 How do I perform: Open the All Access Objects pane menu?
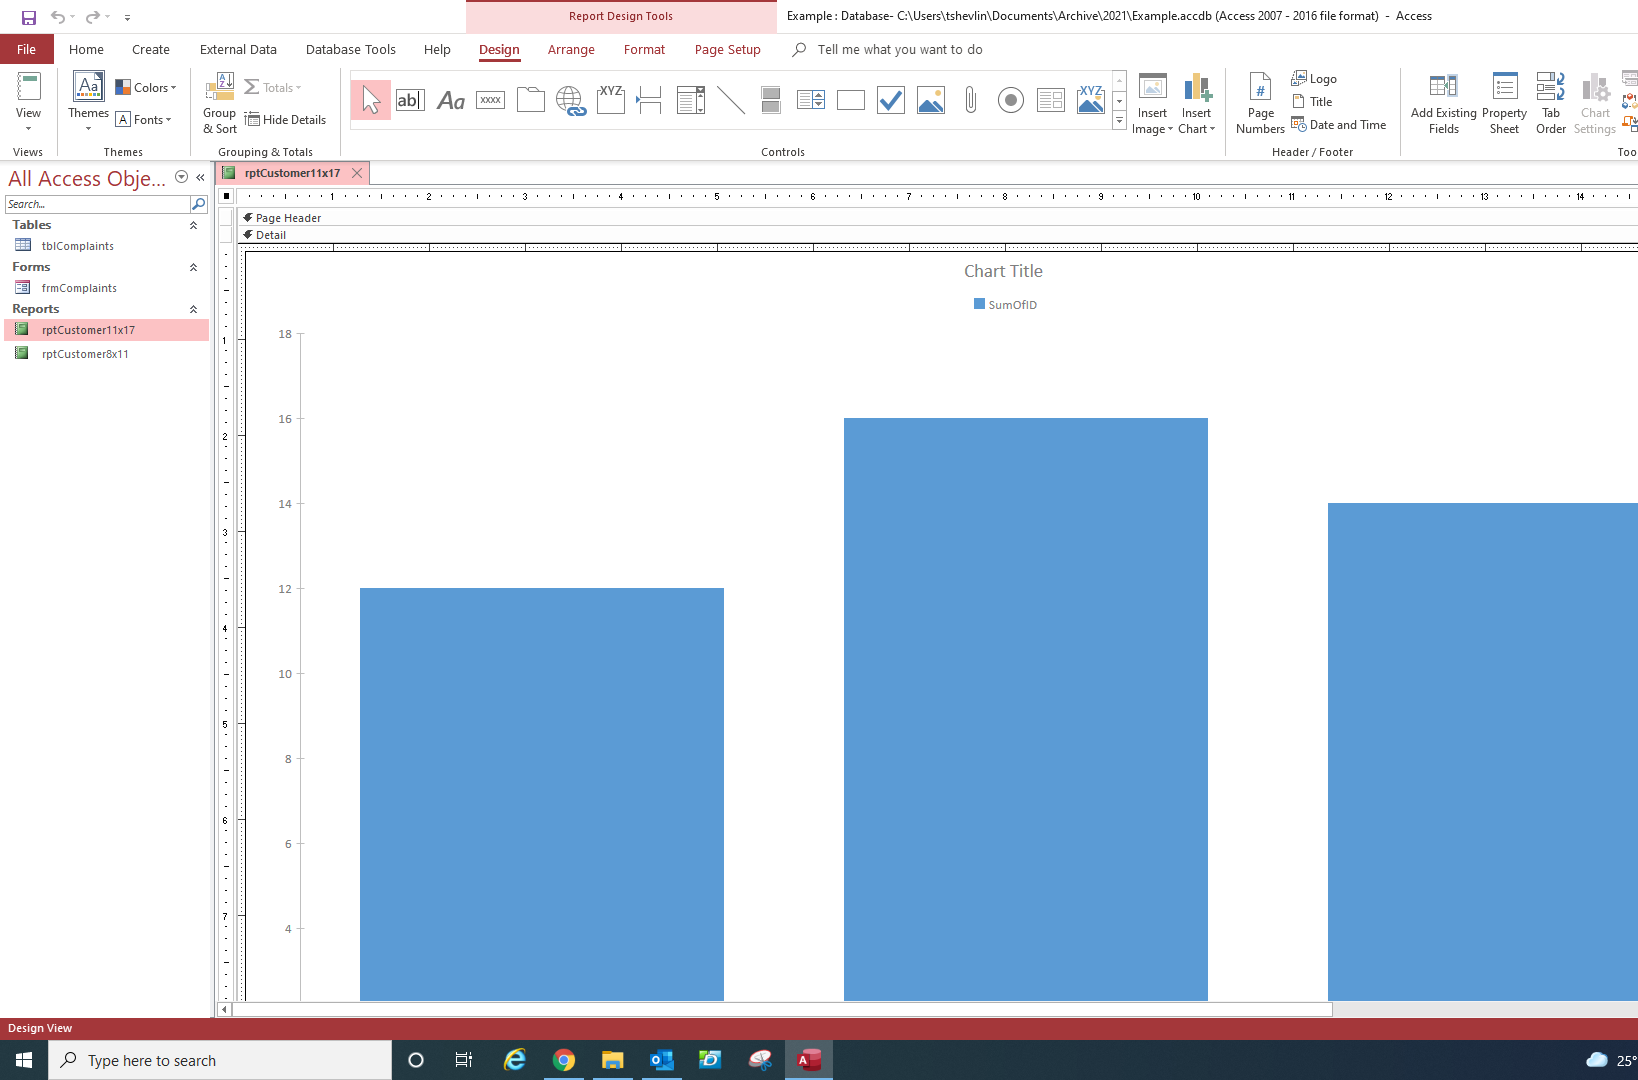(181, 177)
